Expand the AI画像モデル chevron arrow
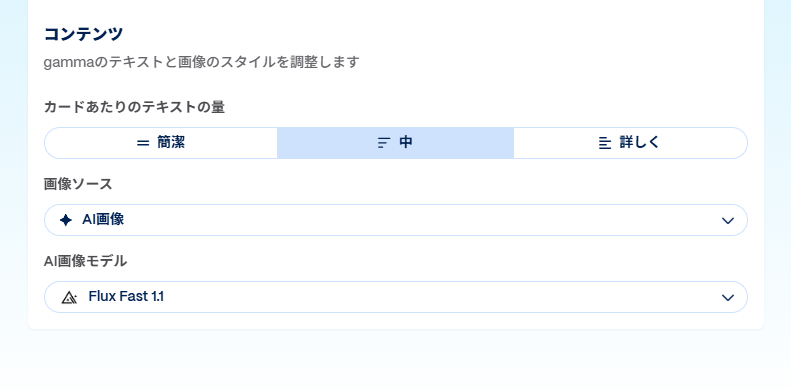This screenshot has height=389, width=791. (727, 298)
